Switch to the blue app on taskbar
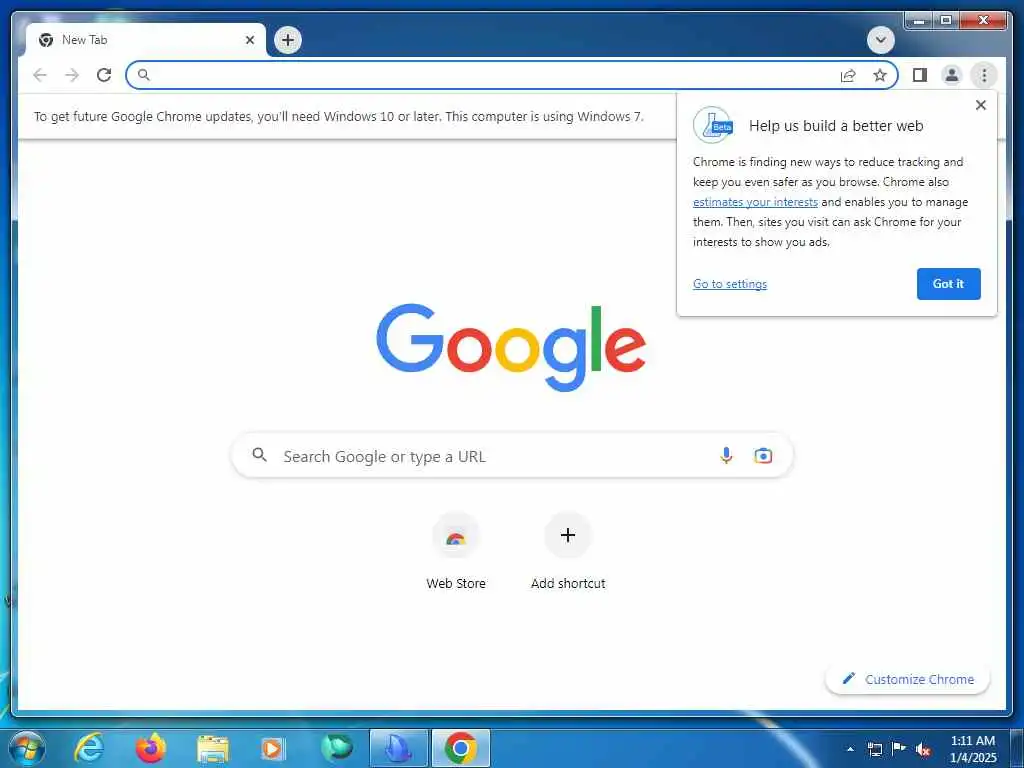1024x768 pixels. pos(398,748)
